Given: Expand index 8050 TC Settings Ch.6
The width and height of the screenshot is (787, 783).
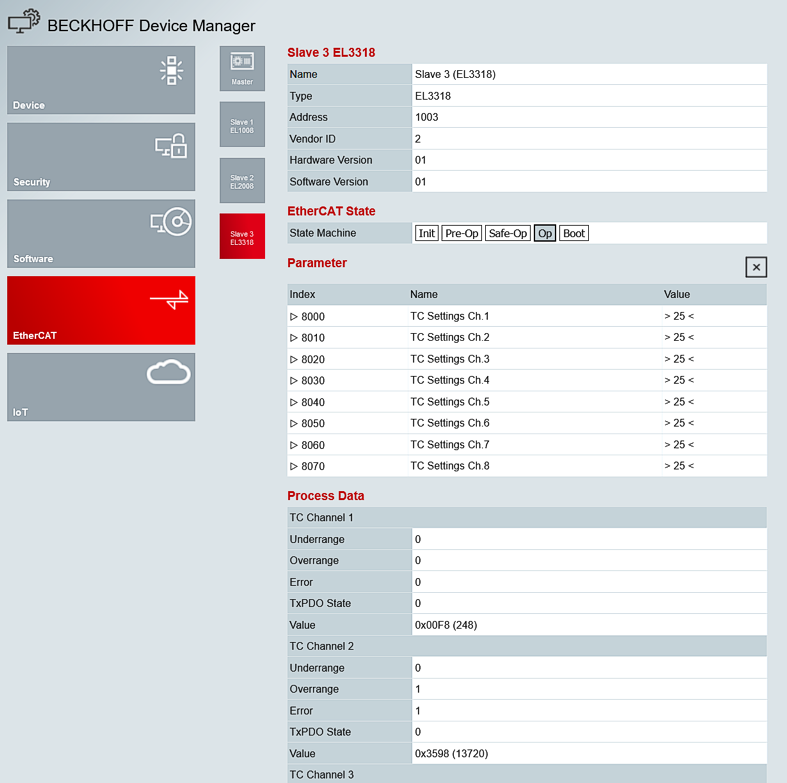Looking at the screenshot, I should point(294,424).
